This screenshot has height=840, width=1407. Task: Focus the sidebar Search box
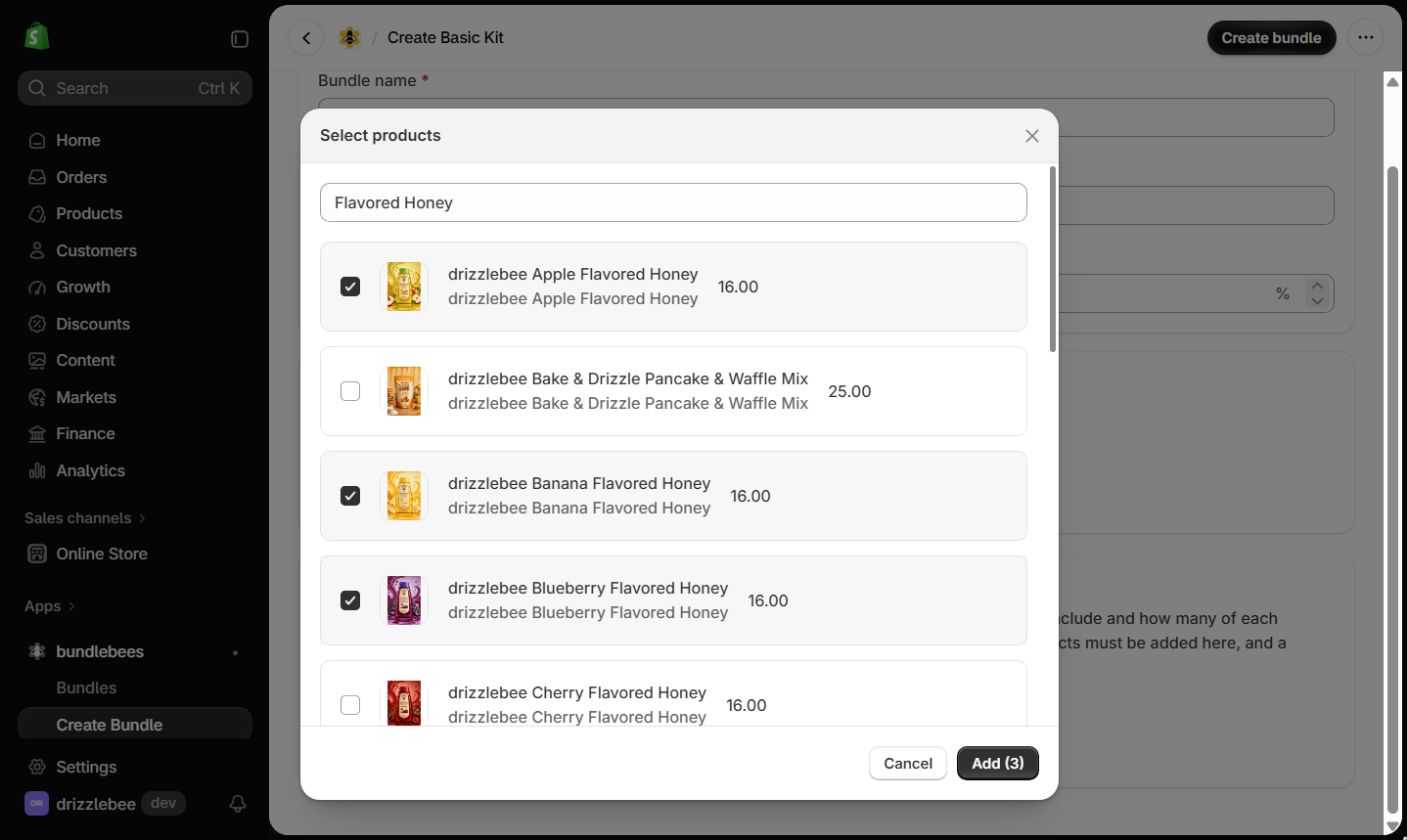pyautogui.click(x=135, y=88)
